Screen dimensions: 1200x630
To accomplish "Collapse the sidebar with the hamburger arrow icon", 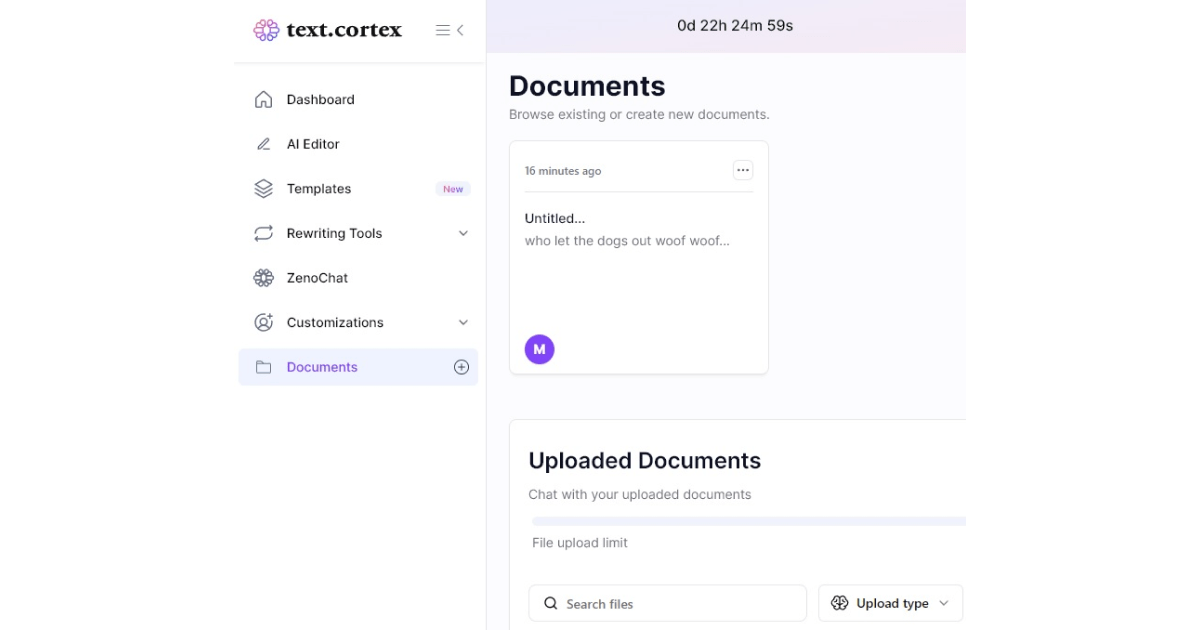I will click(x=450, y=30).
